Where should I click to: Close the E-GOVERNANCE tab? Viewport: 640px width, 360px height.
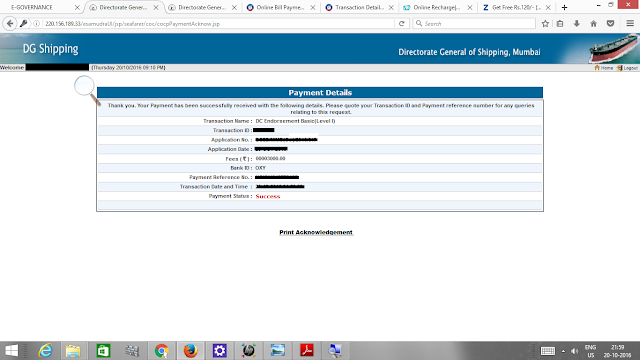[77, 7]
